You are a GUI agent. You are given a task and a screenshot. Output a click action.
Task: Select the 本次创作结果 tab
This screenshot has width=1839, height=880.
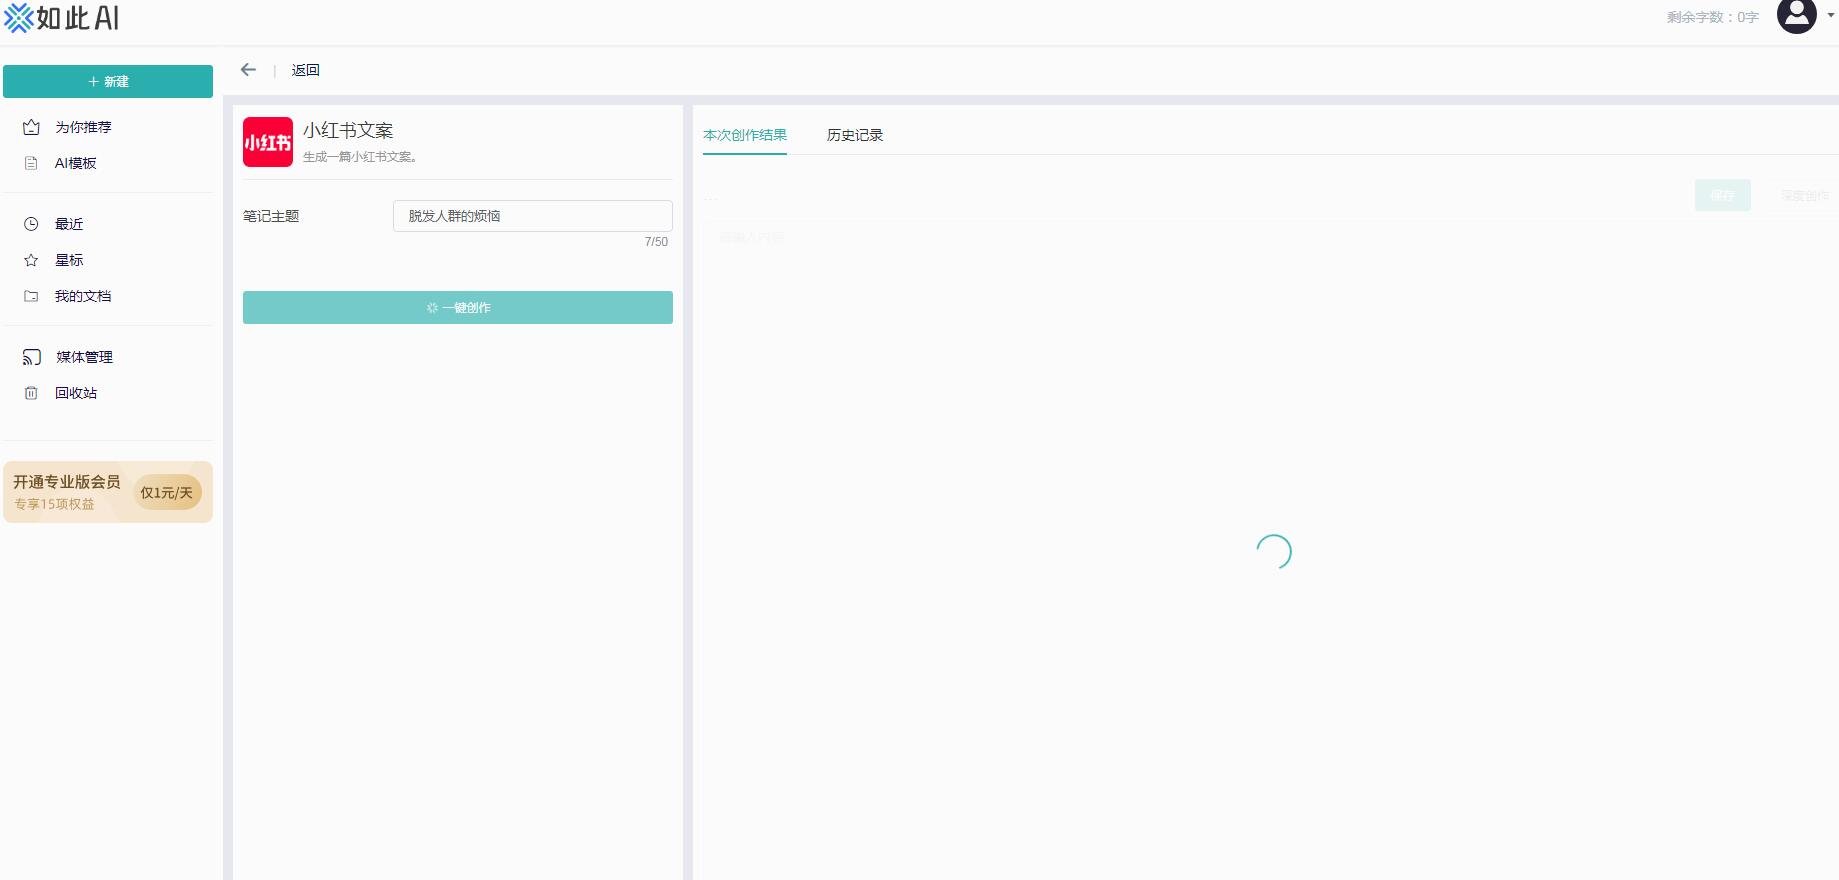744,135
